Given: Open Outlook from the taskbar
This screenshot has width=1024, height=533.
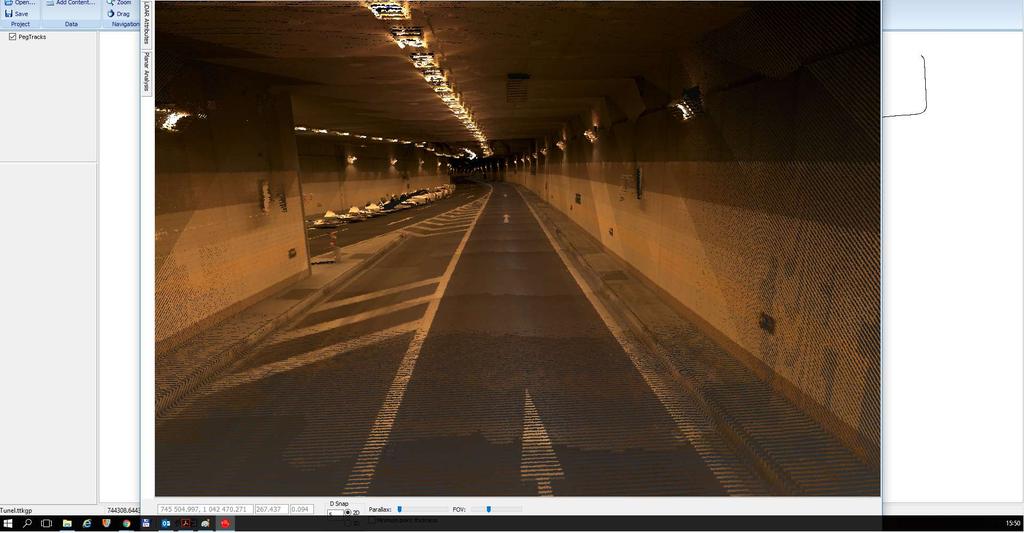Looking at the screenshot, I should 166,523.
